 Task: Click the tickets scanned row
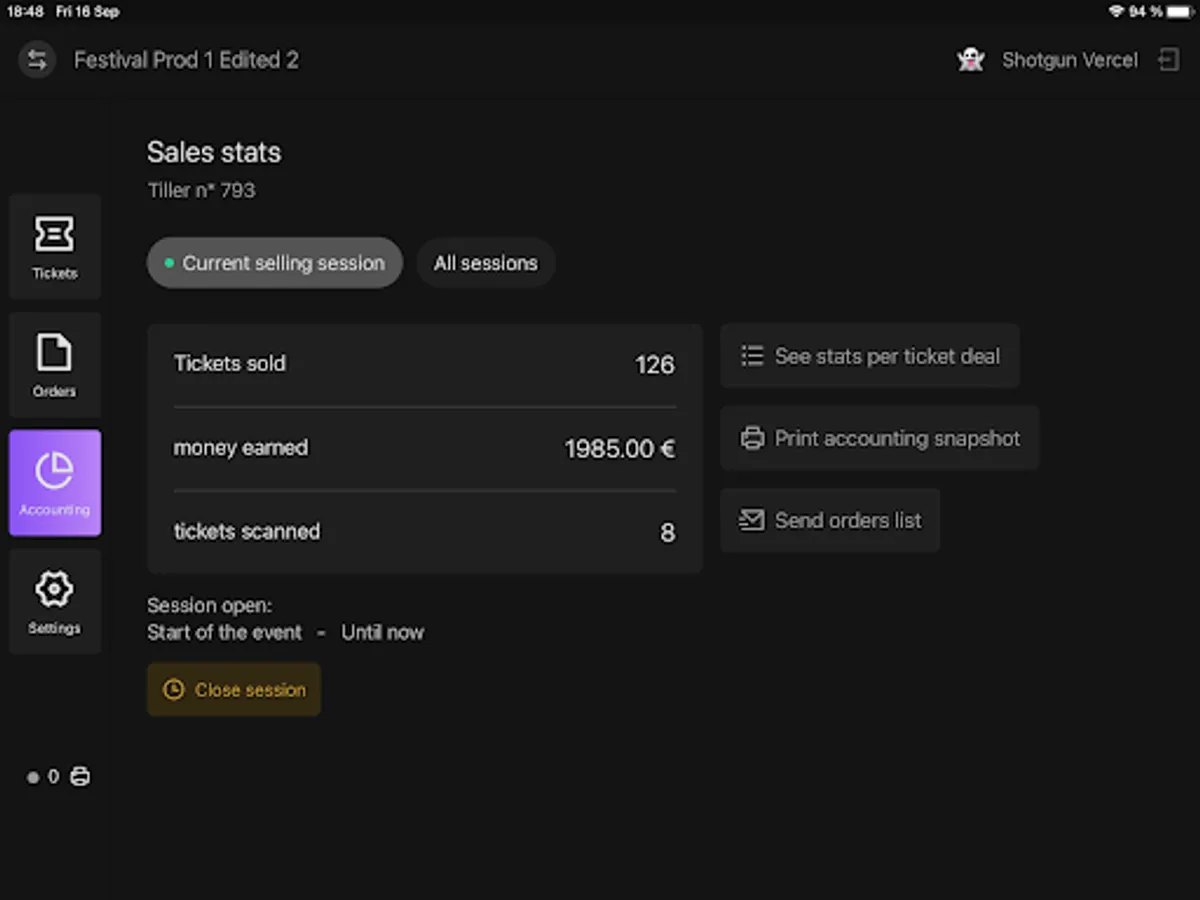pos(424,532)
